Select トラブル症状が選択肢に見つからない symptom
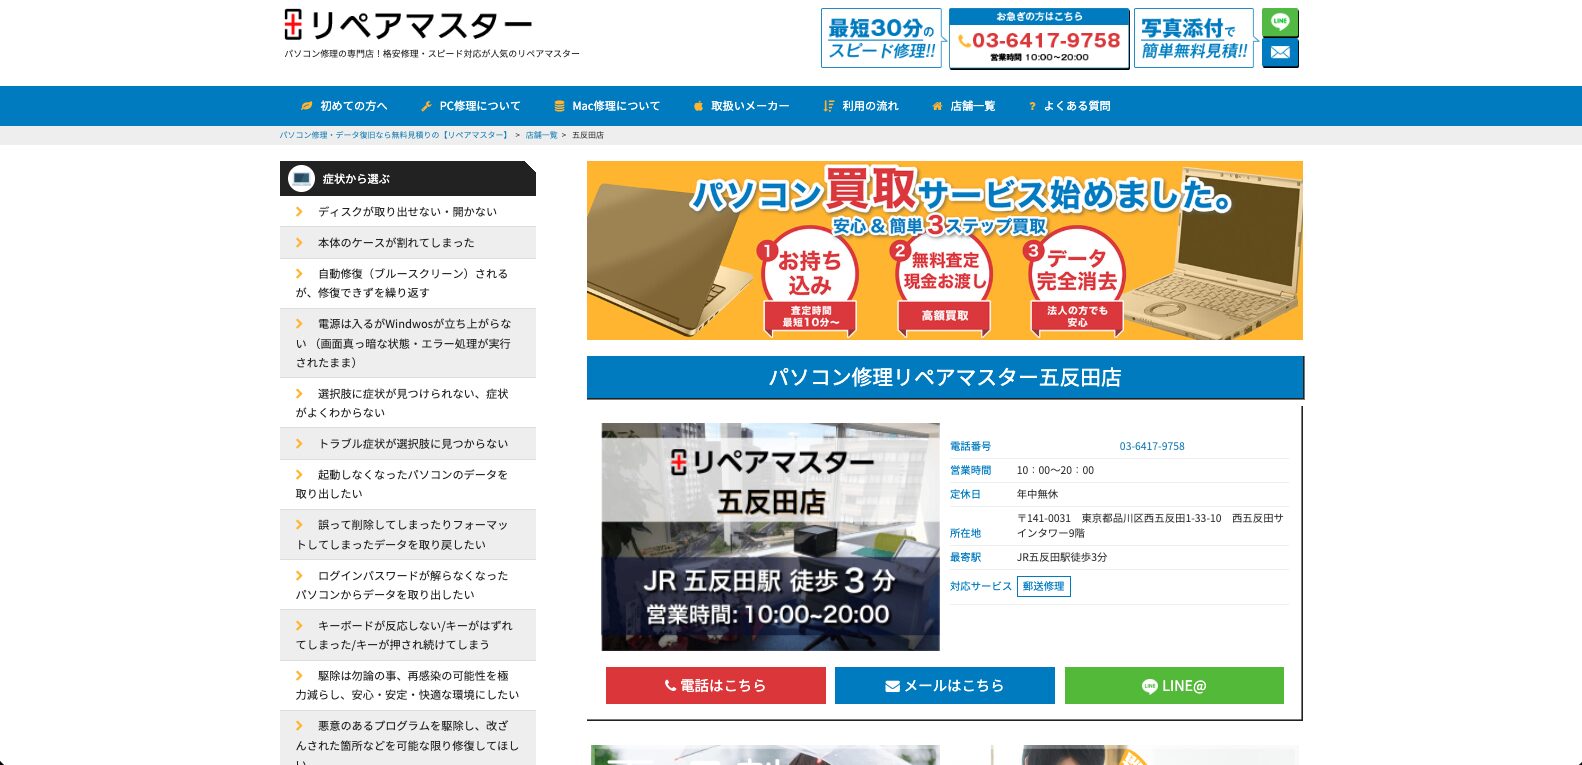This screenshot has width=1582, height=765. coord(408,443)
